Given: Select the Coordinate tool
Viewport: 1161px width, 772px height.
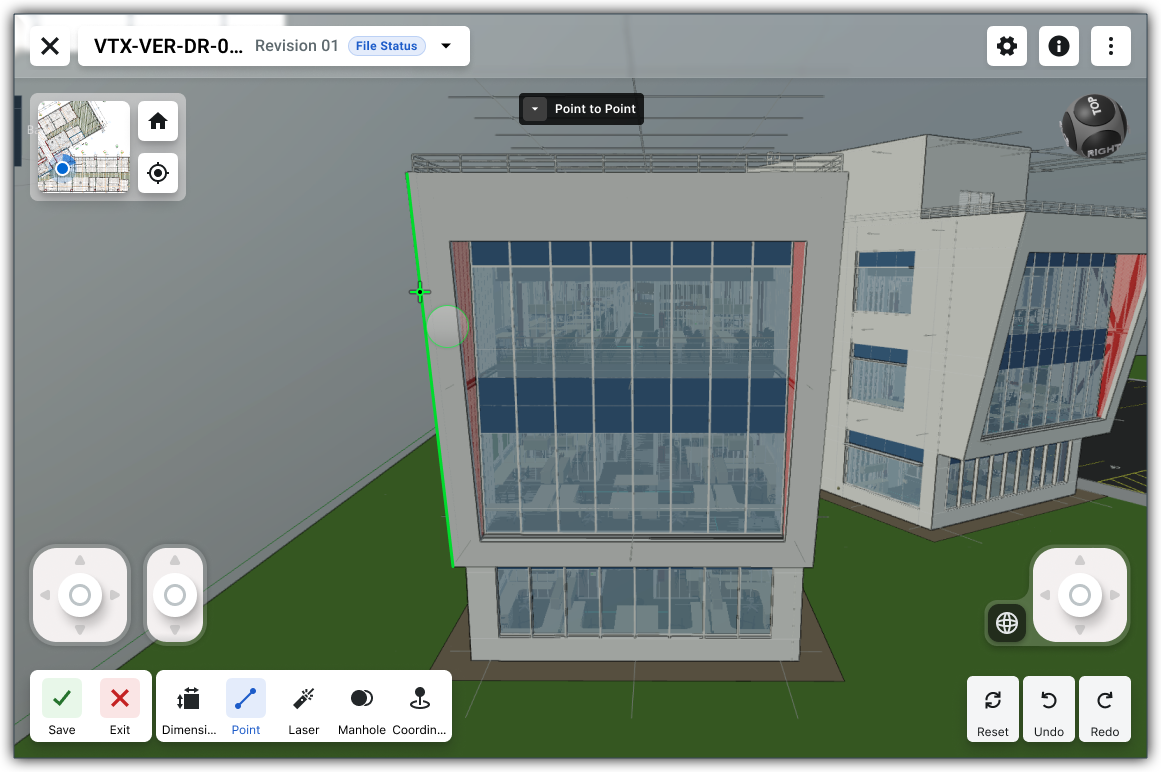Looking at the screenshot, I should 419,706.
